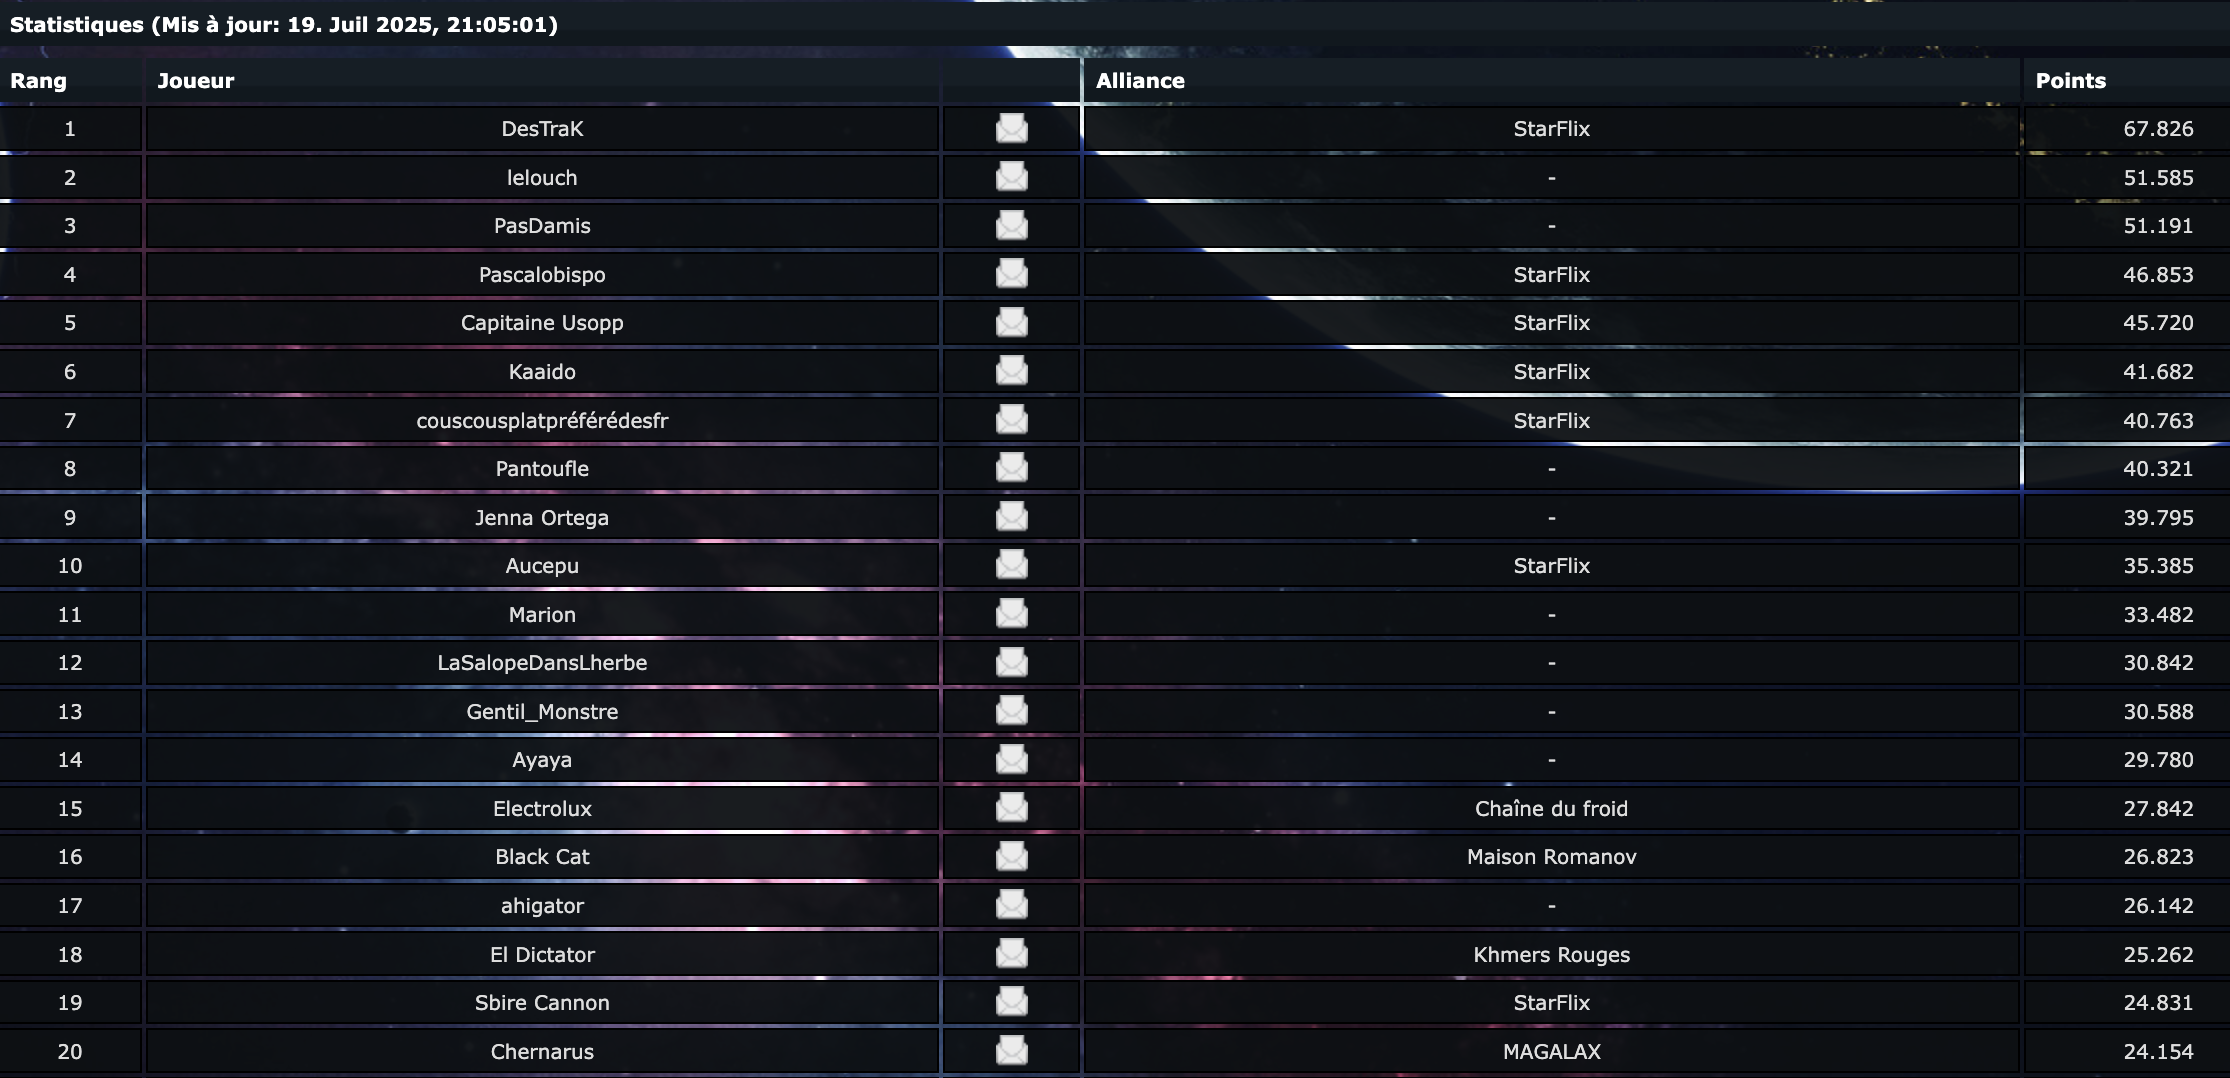Open message envelope next to Kaaido
This screenshot has height=1078, width=2230.
point(1011,371)
